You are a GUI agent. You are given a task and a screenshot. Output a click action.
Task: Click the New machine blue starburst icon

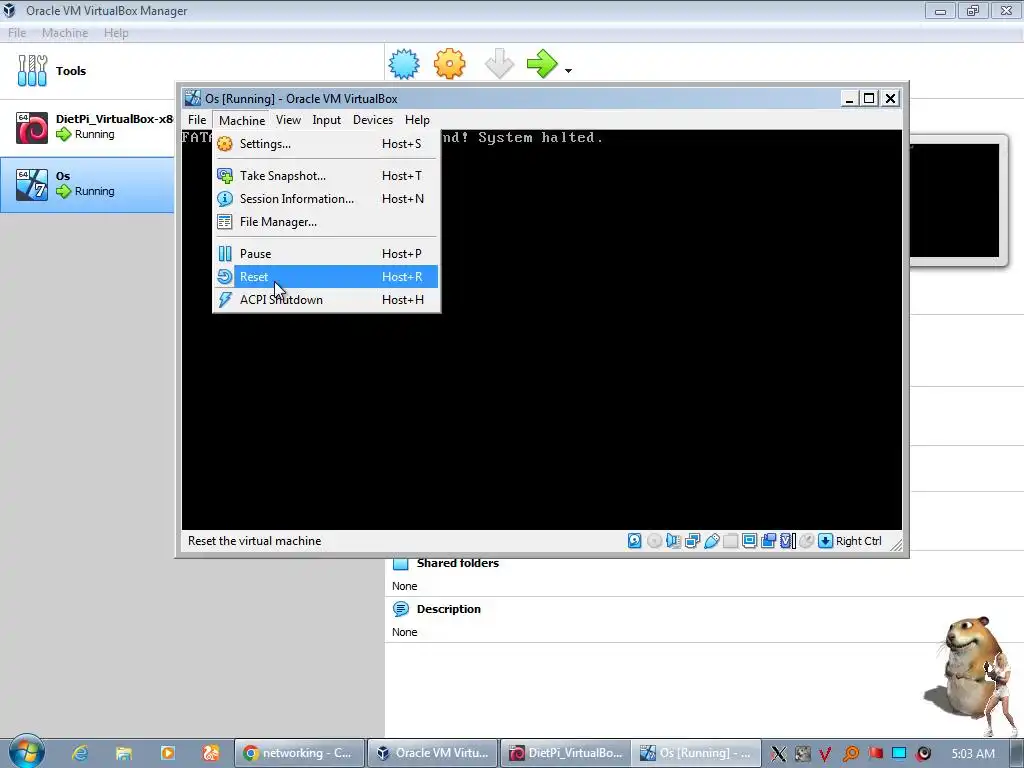click(x=404, y=64)
